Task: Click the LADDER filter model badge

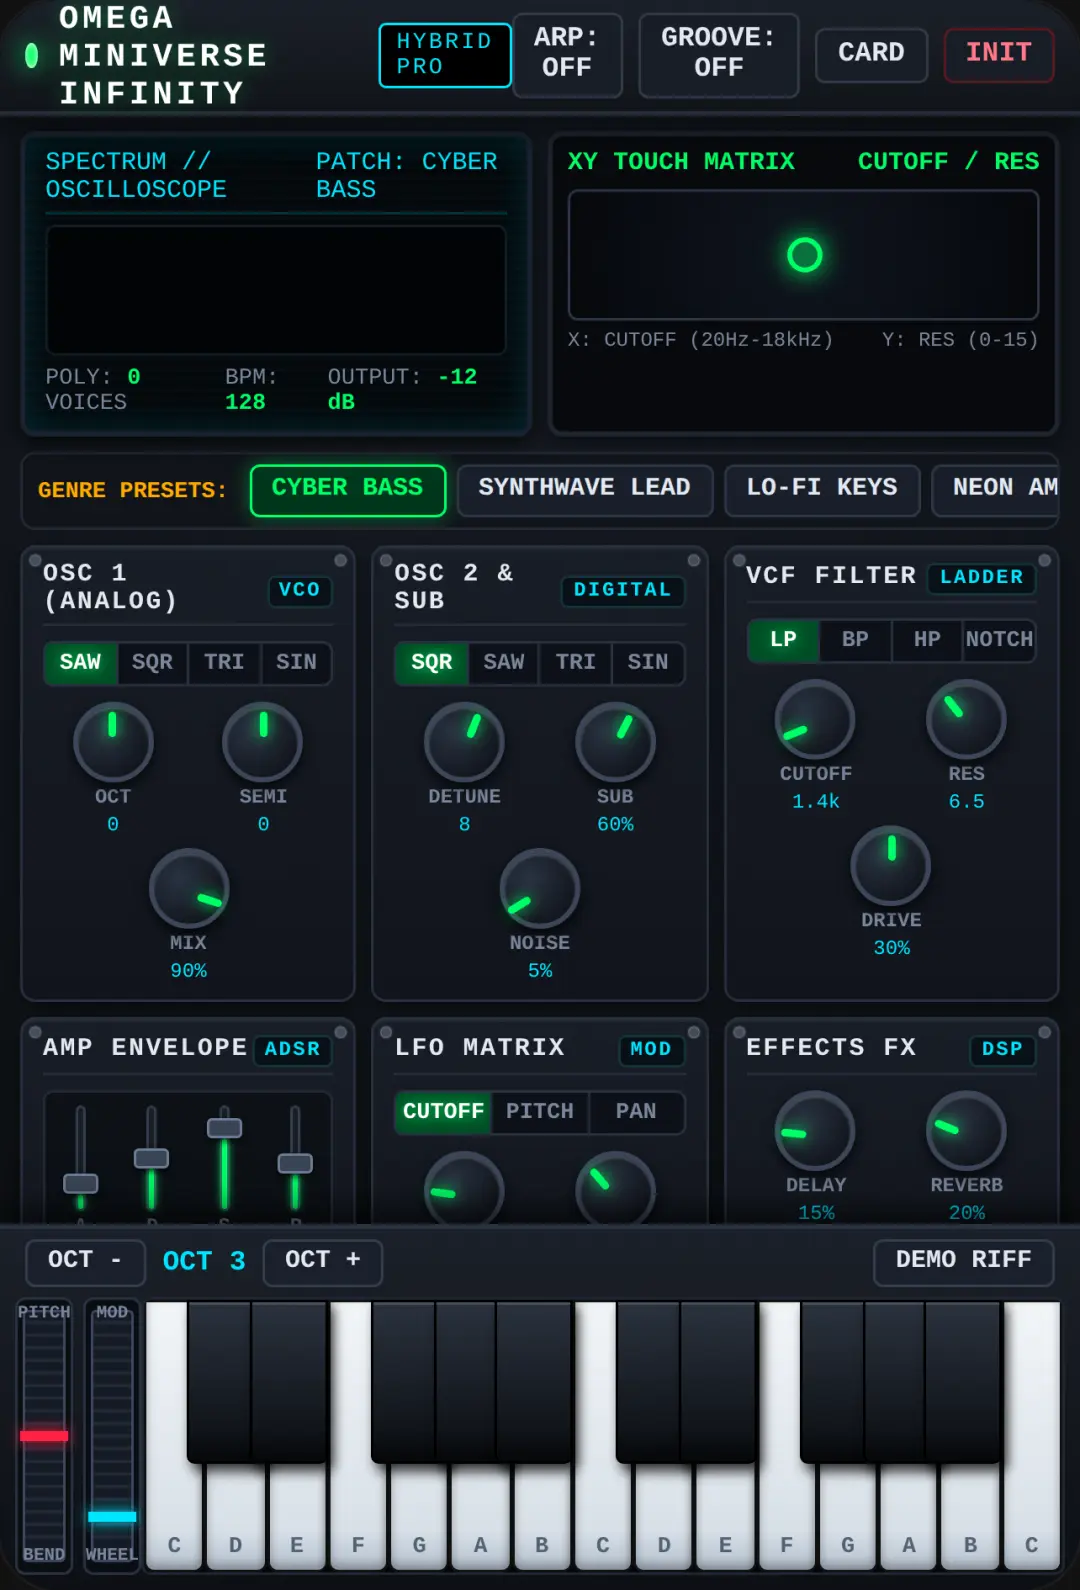Action: [981, 577]
